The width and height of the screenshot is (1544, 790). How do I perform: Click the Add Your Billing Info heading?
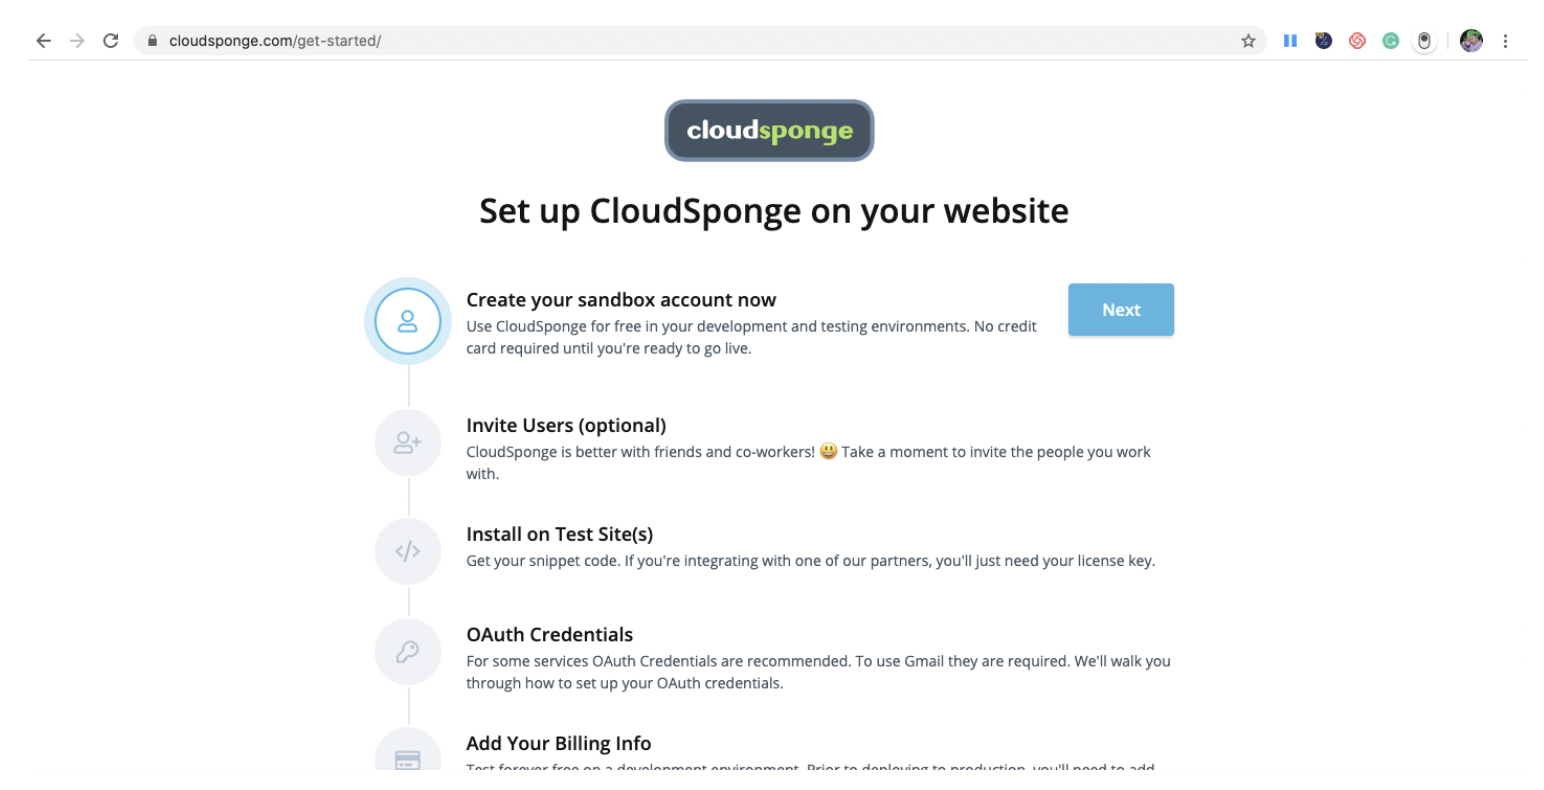(558, 743)
